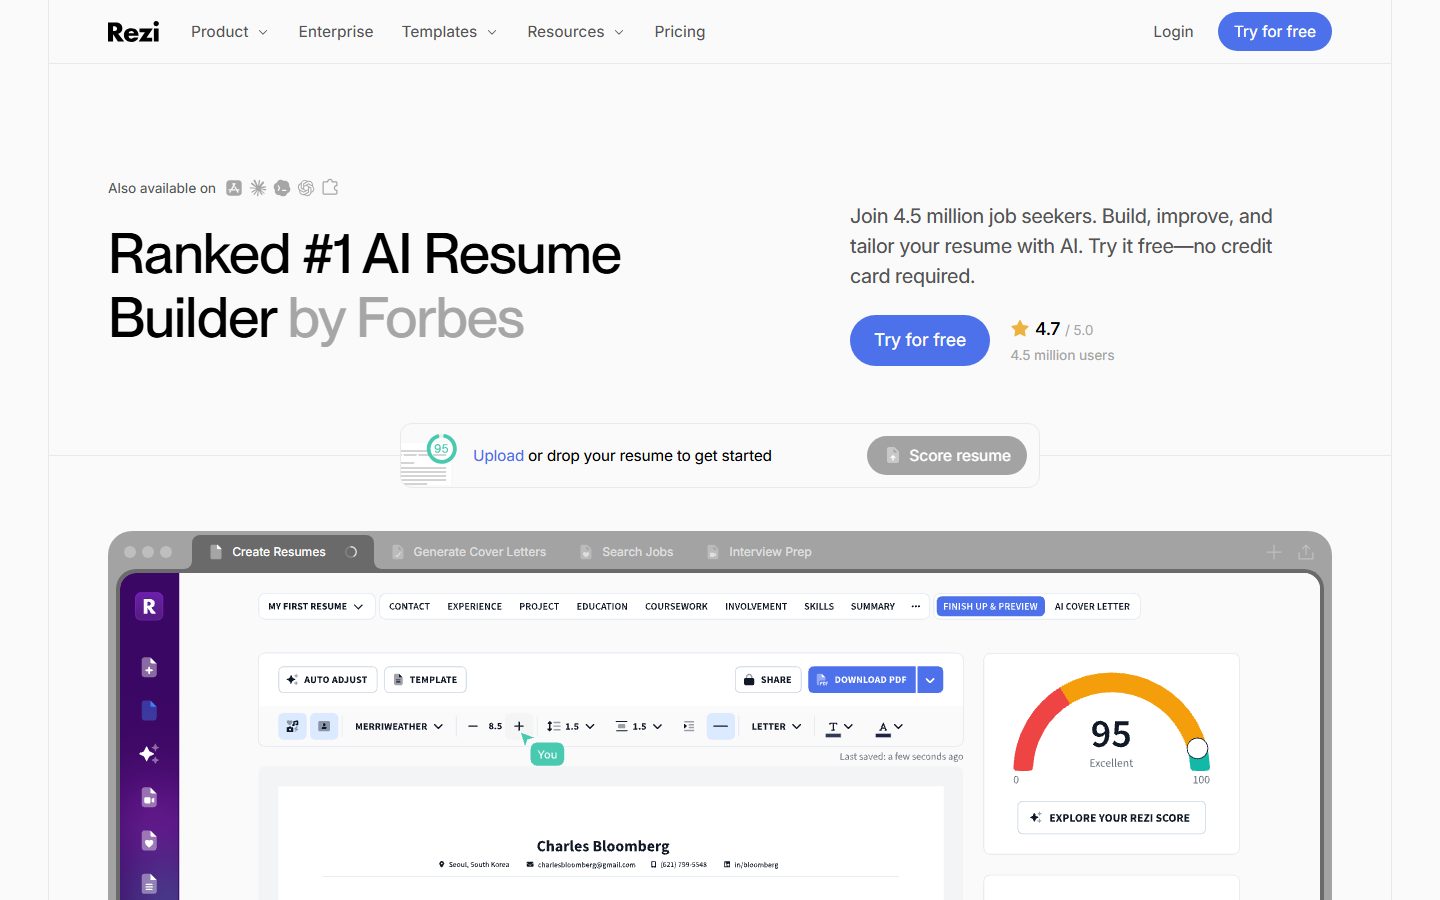Select the Project section tab
Image resolution: width=1440 pixels, height=900 pixels.
point(539,607)
